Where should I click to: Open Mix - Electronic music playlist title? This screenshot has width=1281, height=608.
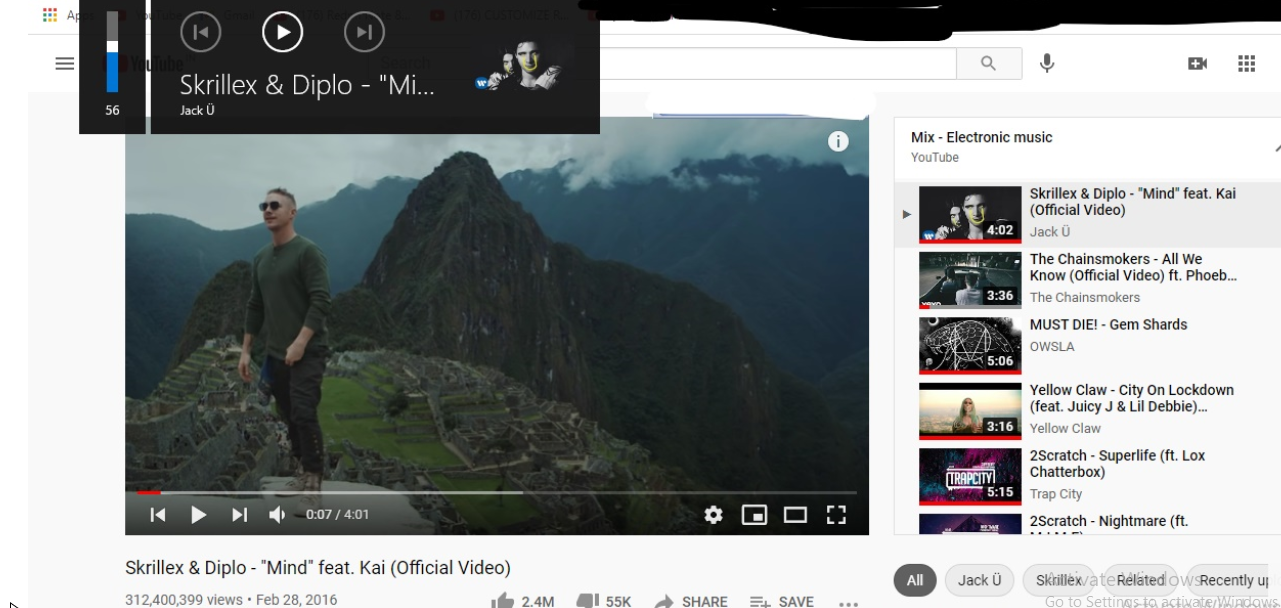(981, 137)
